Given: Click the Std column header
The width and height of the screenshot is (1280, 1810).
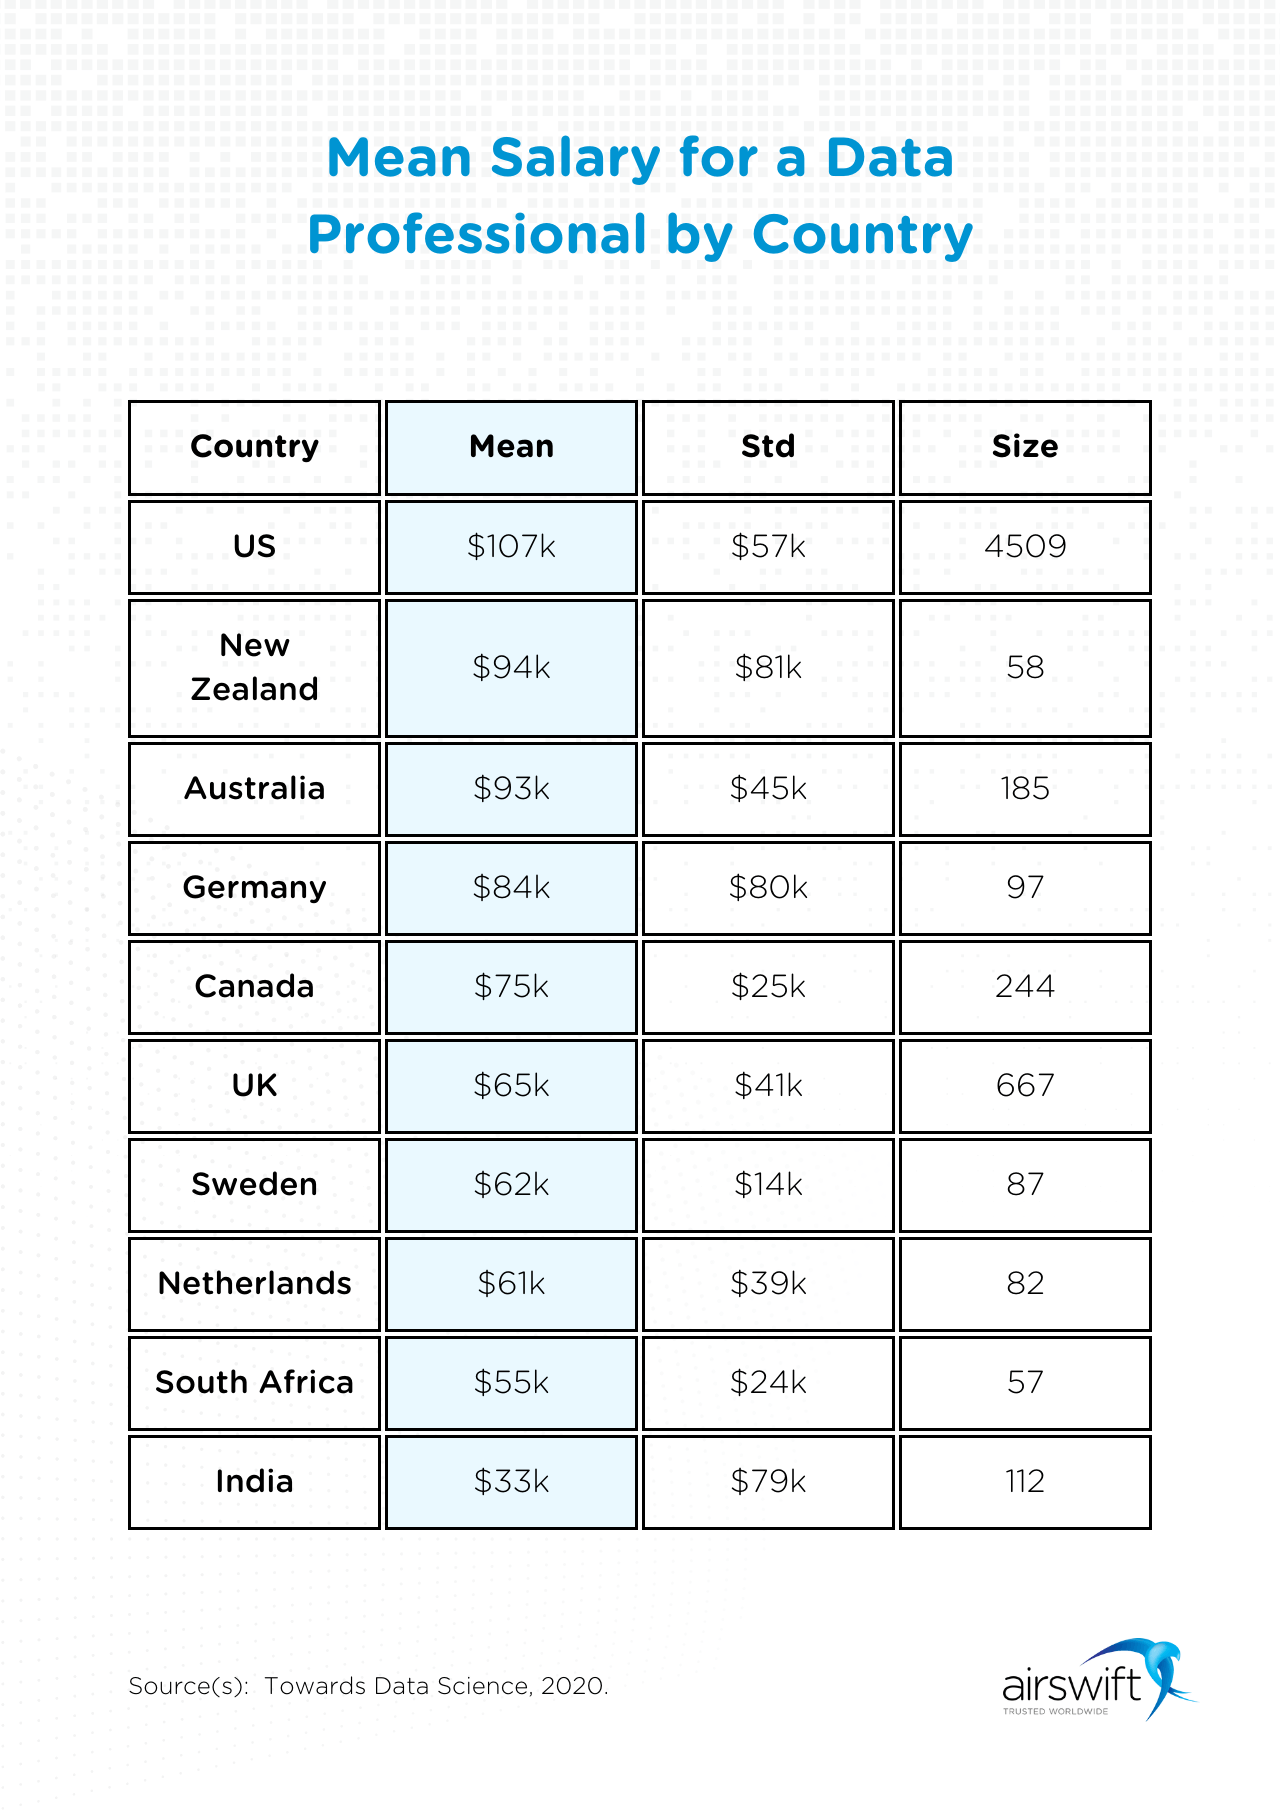Looking at the screenshot, I should [768, 447].
